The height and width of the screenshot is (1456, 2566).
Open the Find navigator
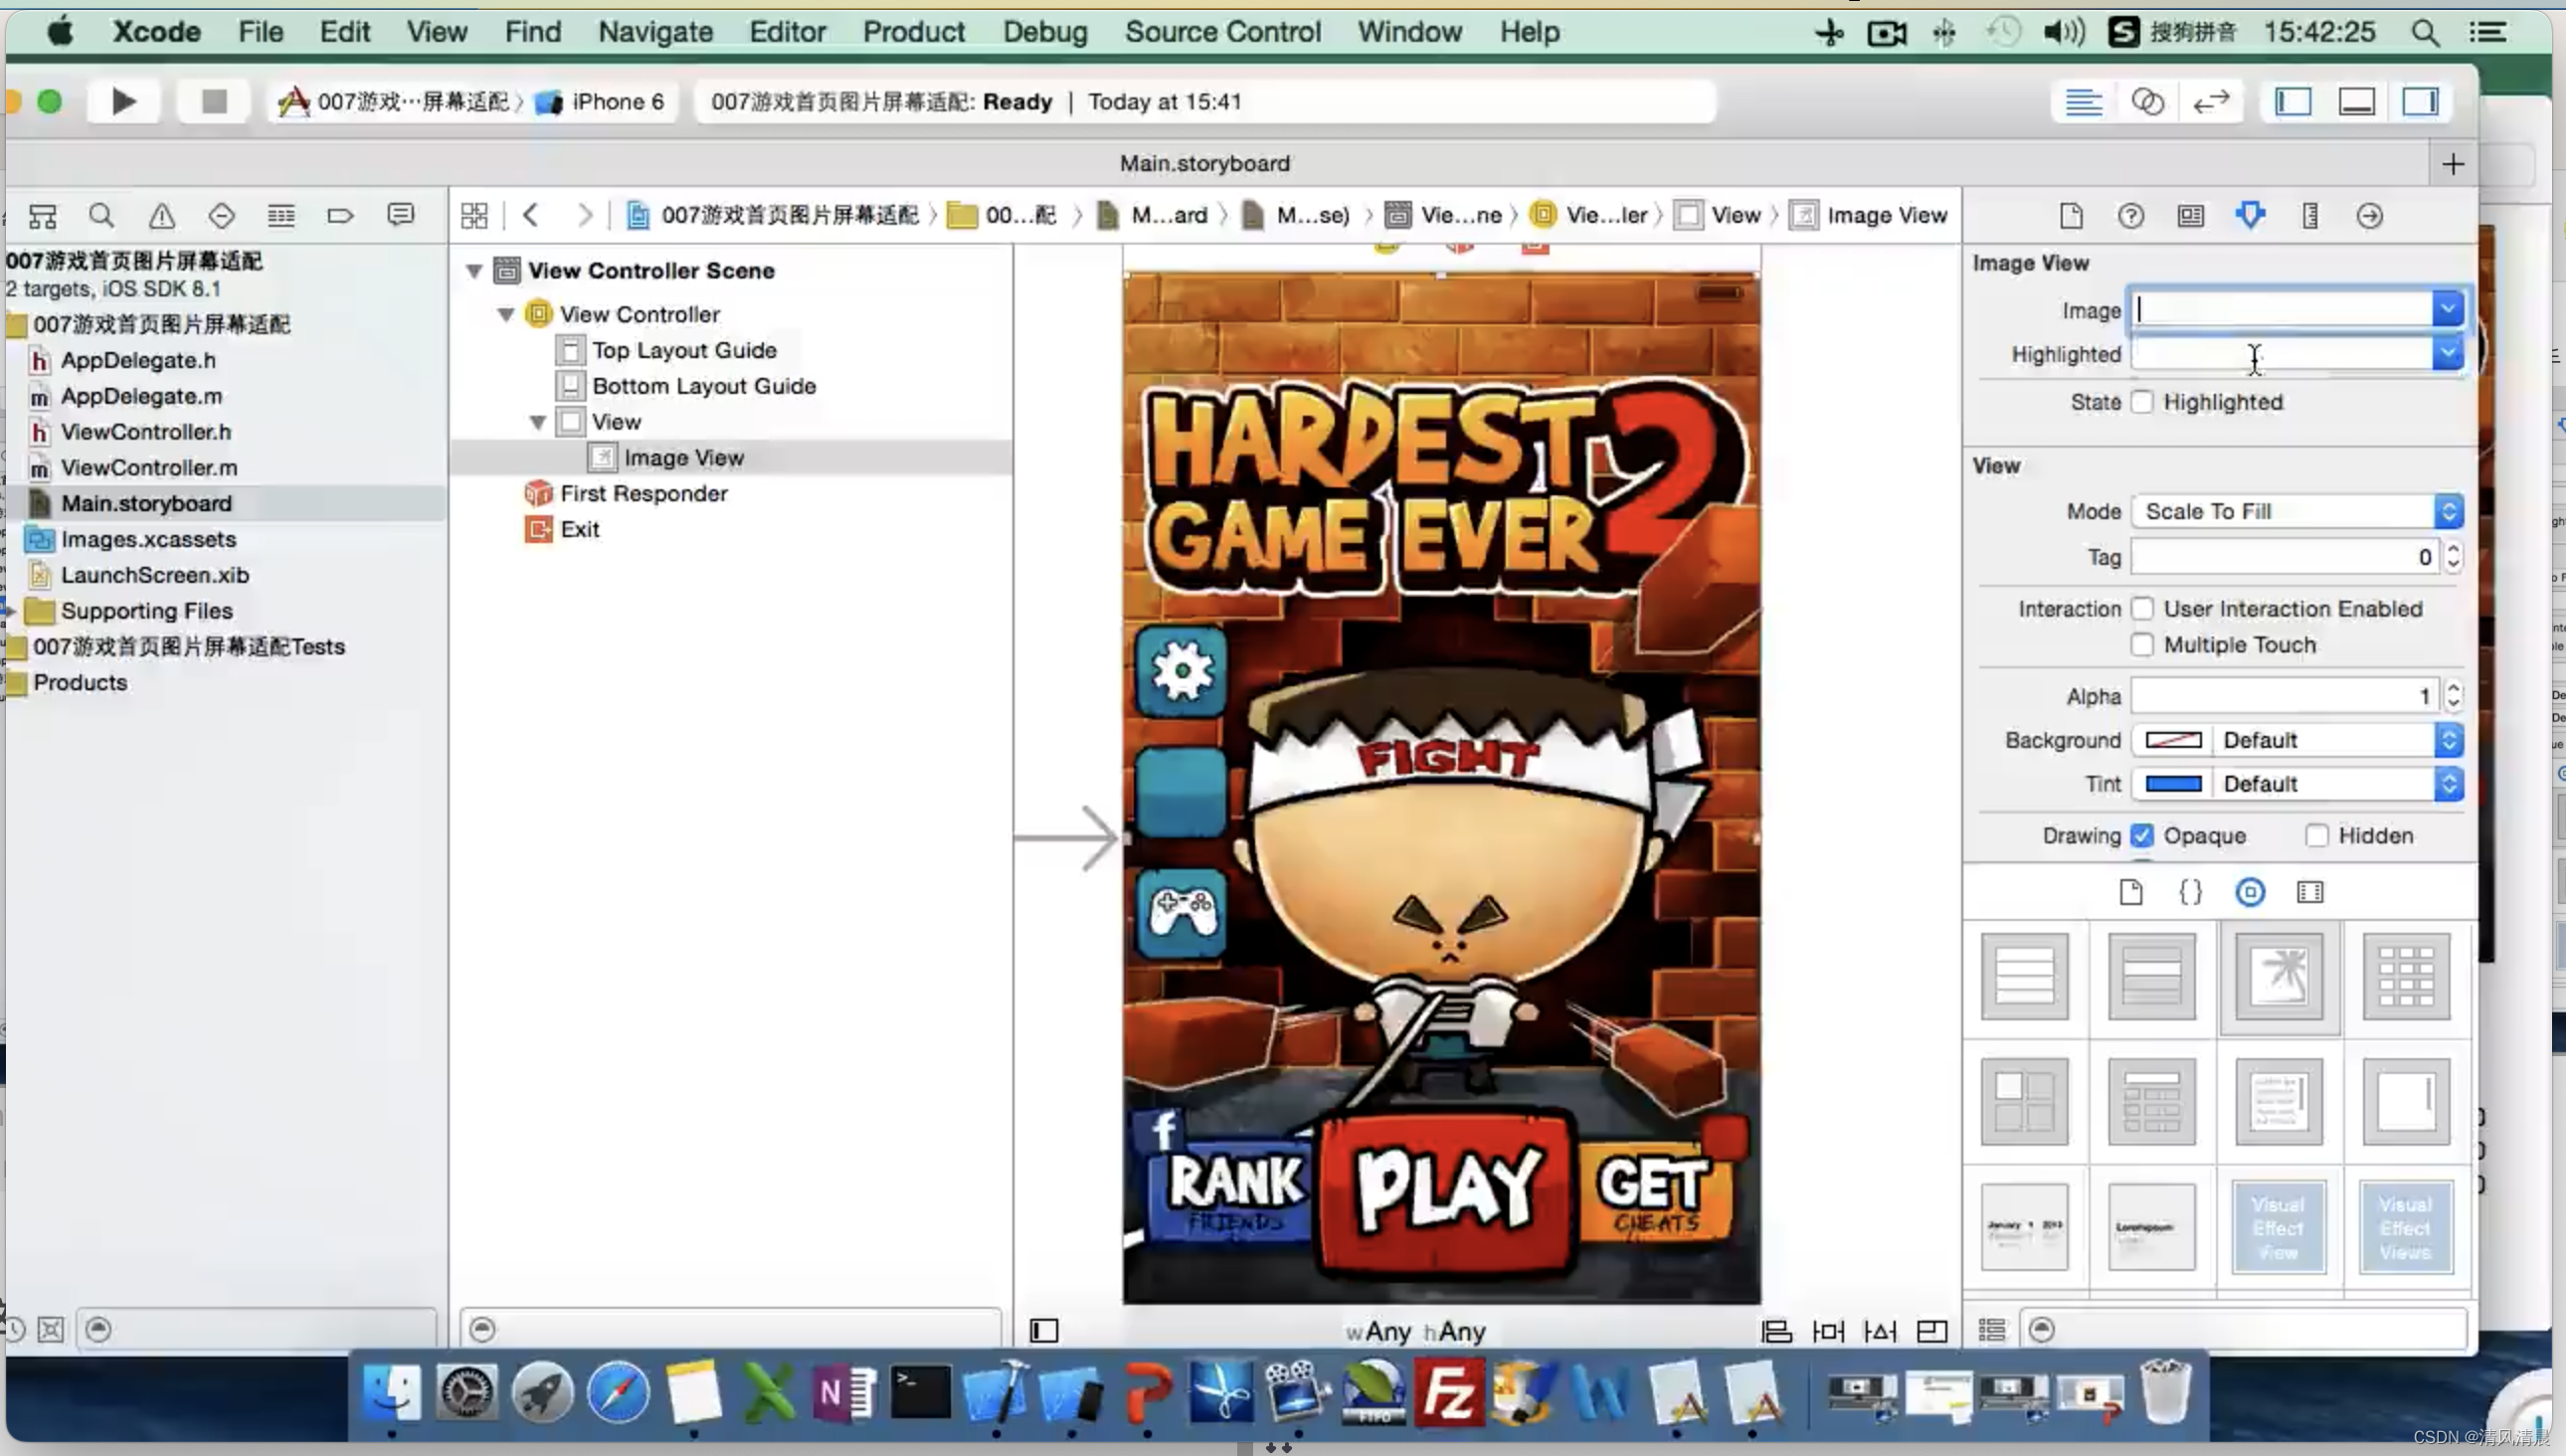(101, 215)
